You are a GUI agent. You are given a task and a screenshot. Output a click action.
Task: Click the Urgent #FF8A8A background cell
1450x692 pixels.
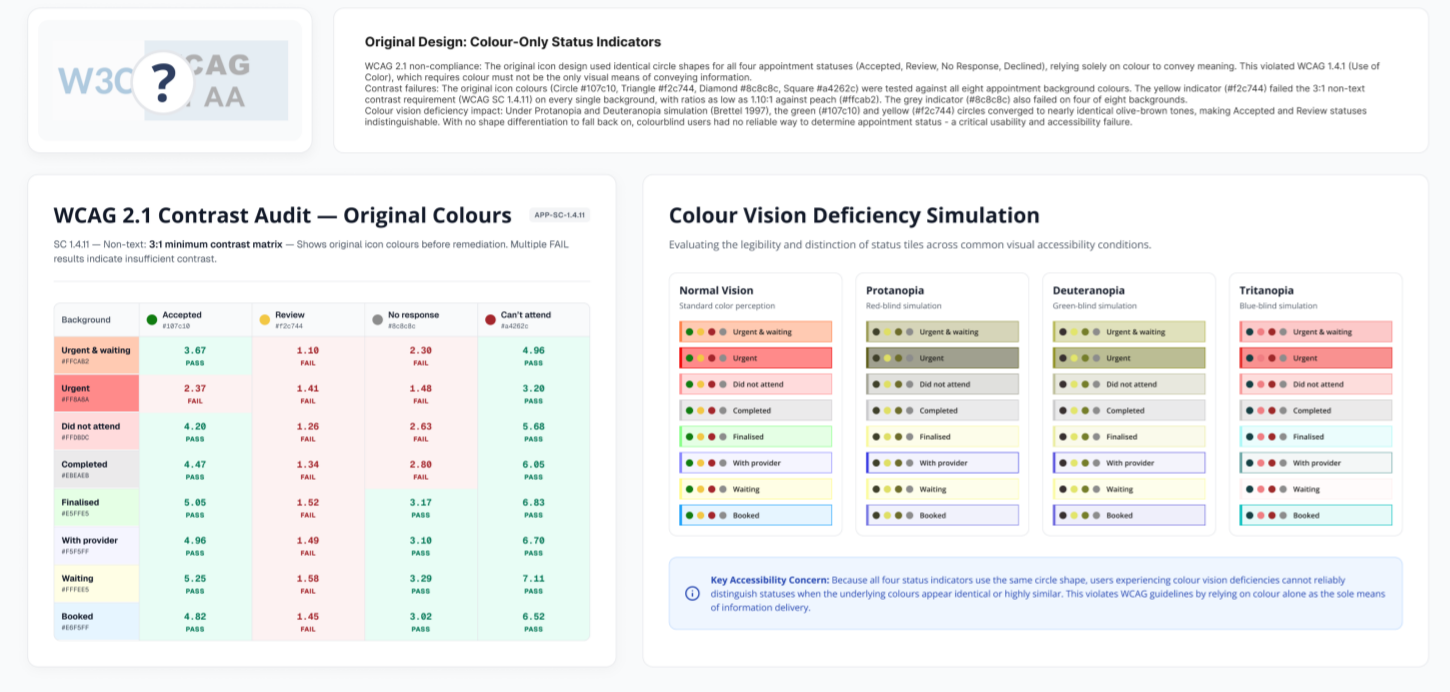point(96,393)
